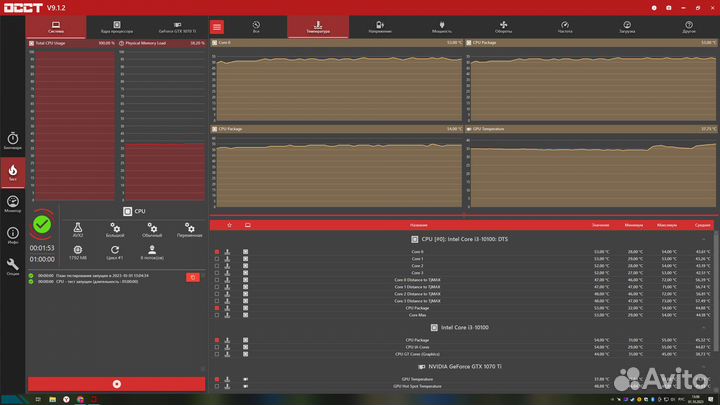This screenshot has width=720, height=405.
Task: Collapse the Intel Core i3-10100 sensor group
Action: [x=703, y=327]
